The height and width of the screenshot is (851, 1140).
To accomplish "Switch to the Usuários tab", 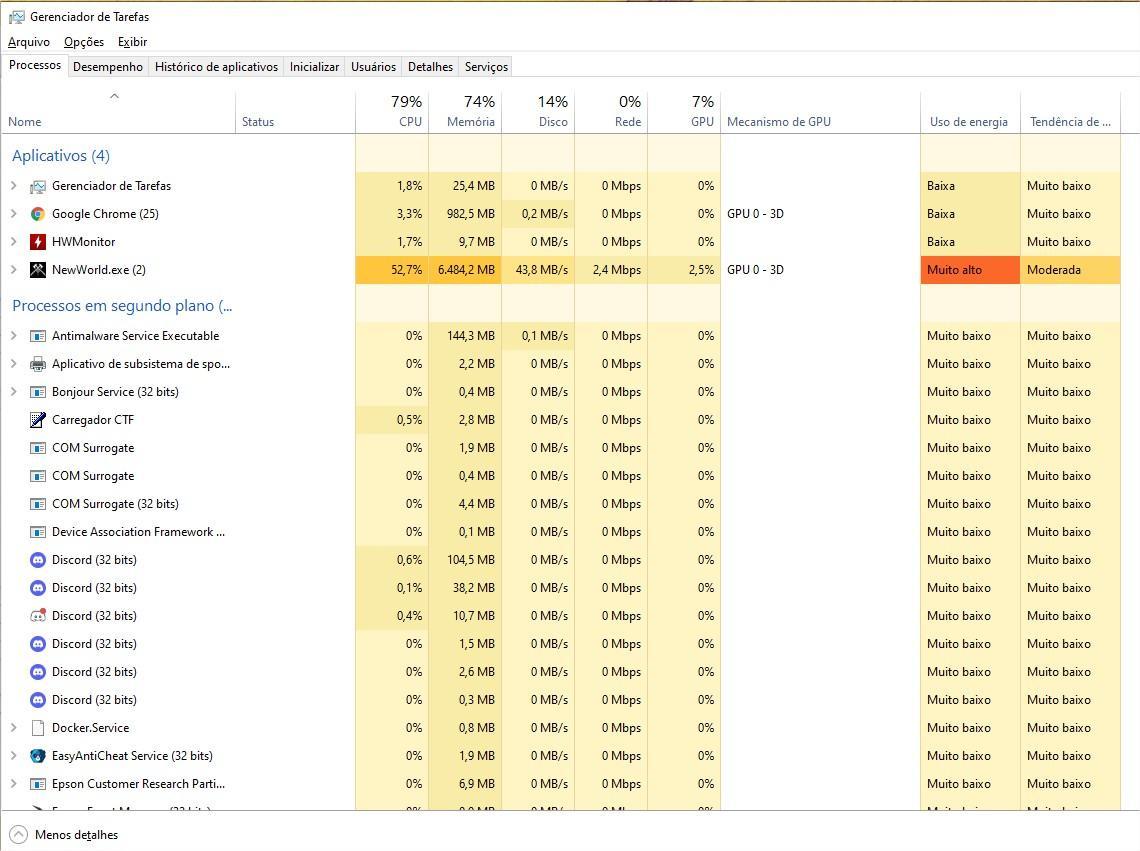I will [373, 67].
